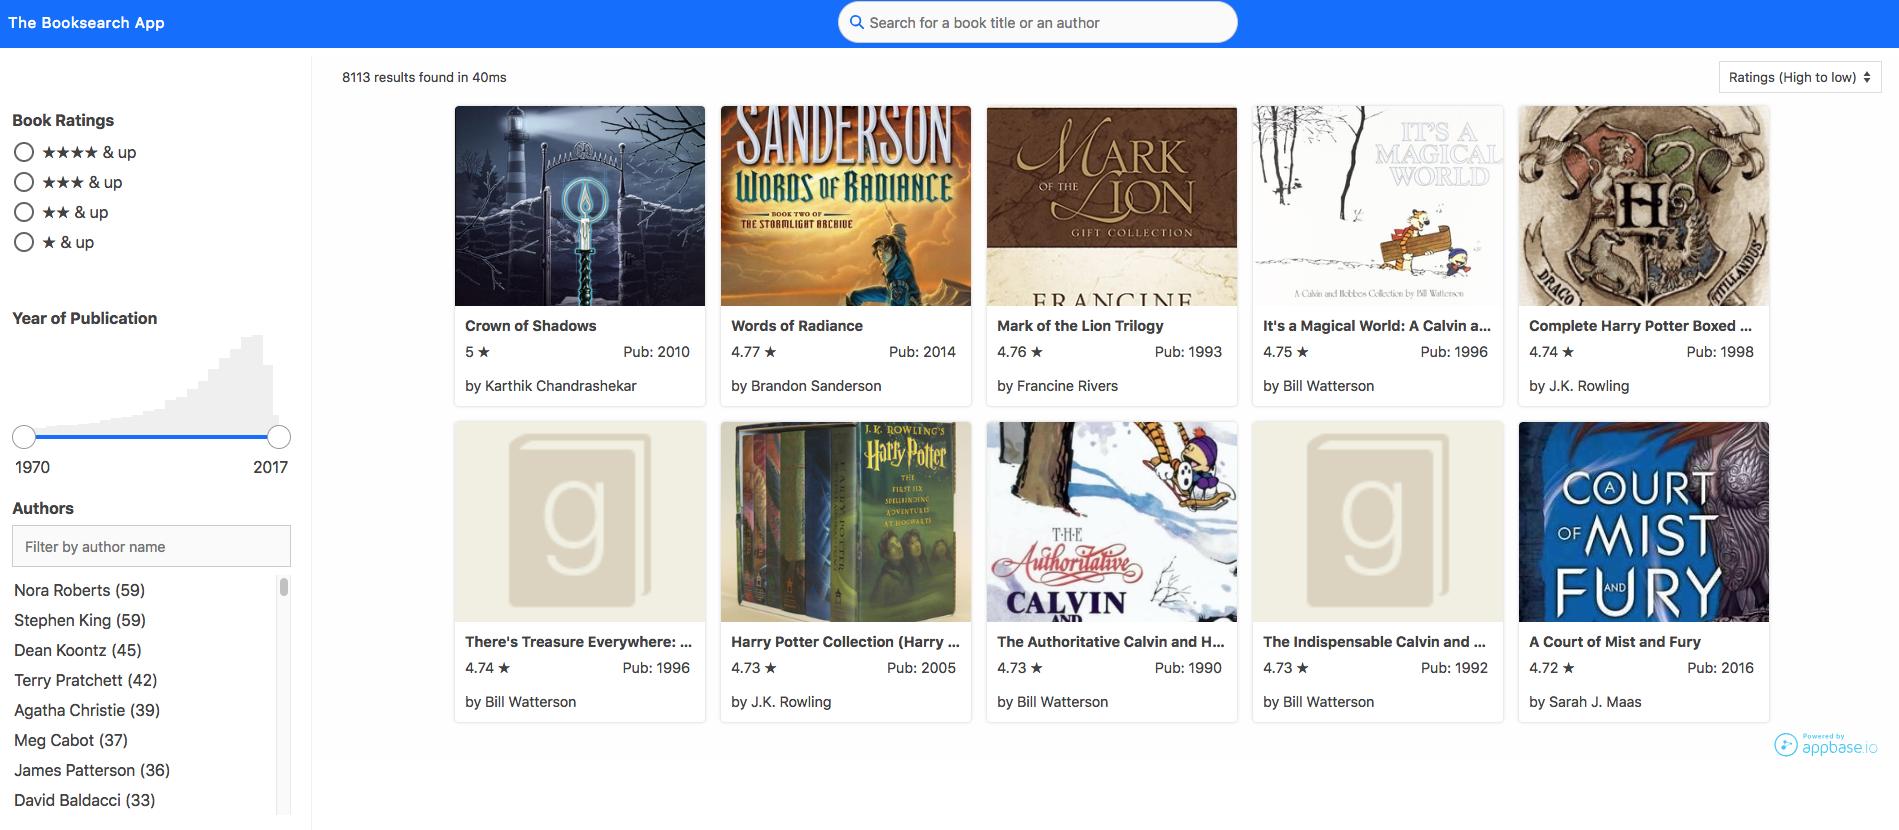Filter by author Nora Roberts (59)
This screenshot has width=1899, height=830.
pos(79,590)
